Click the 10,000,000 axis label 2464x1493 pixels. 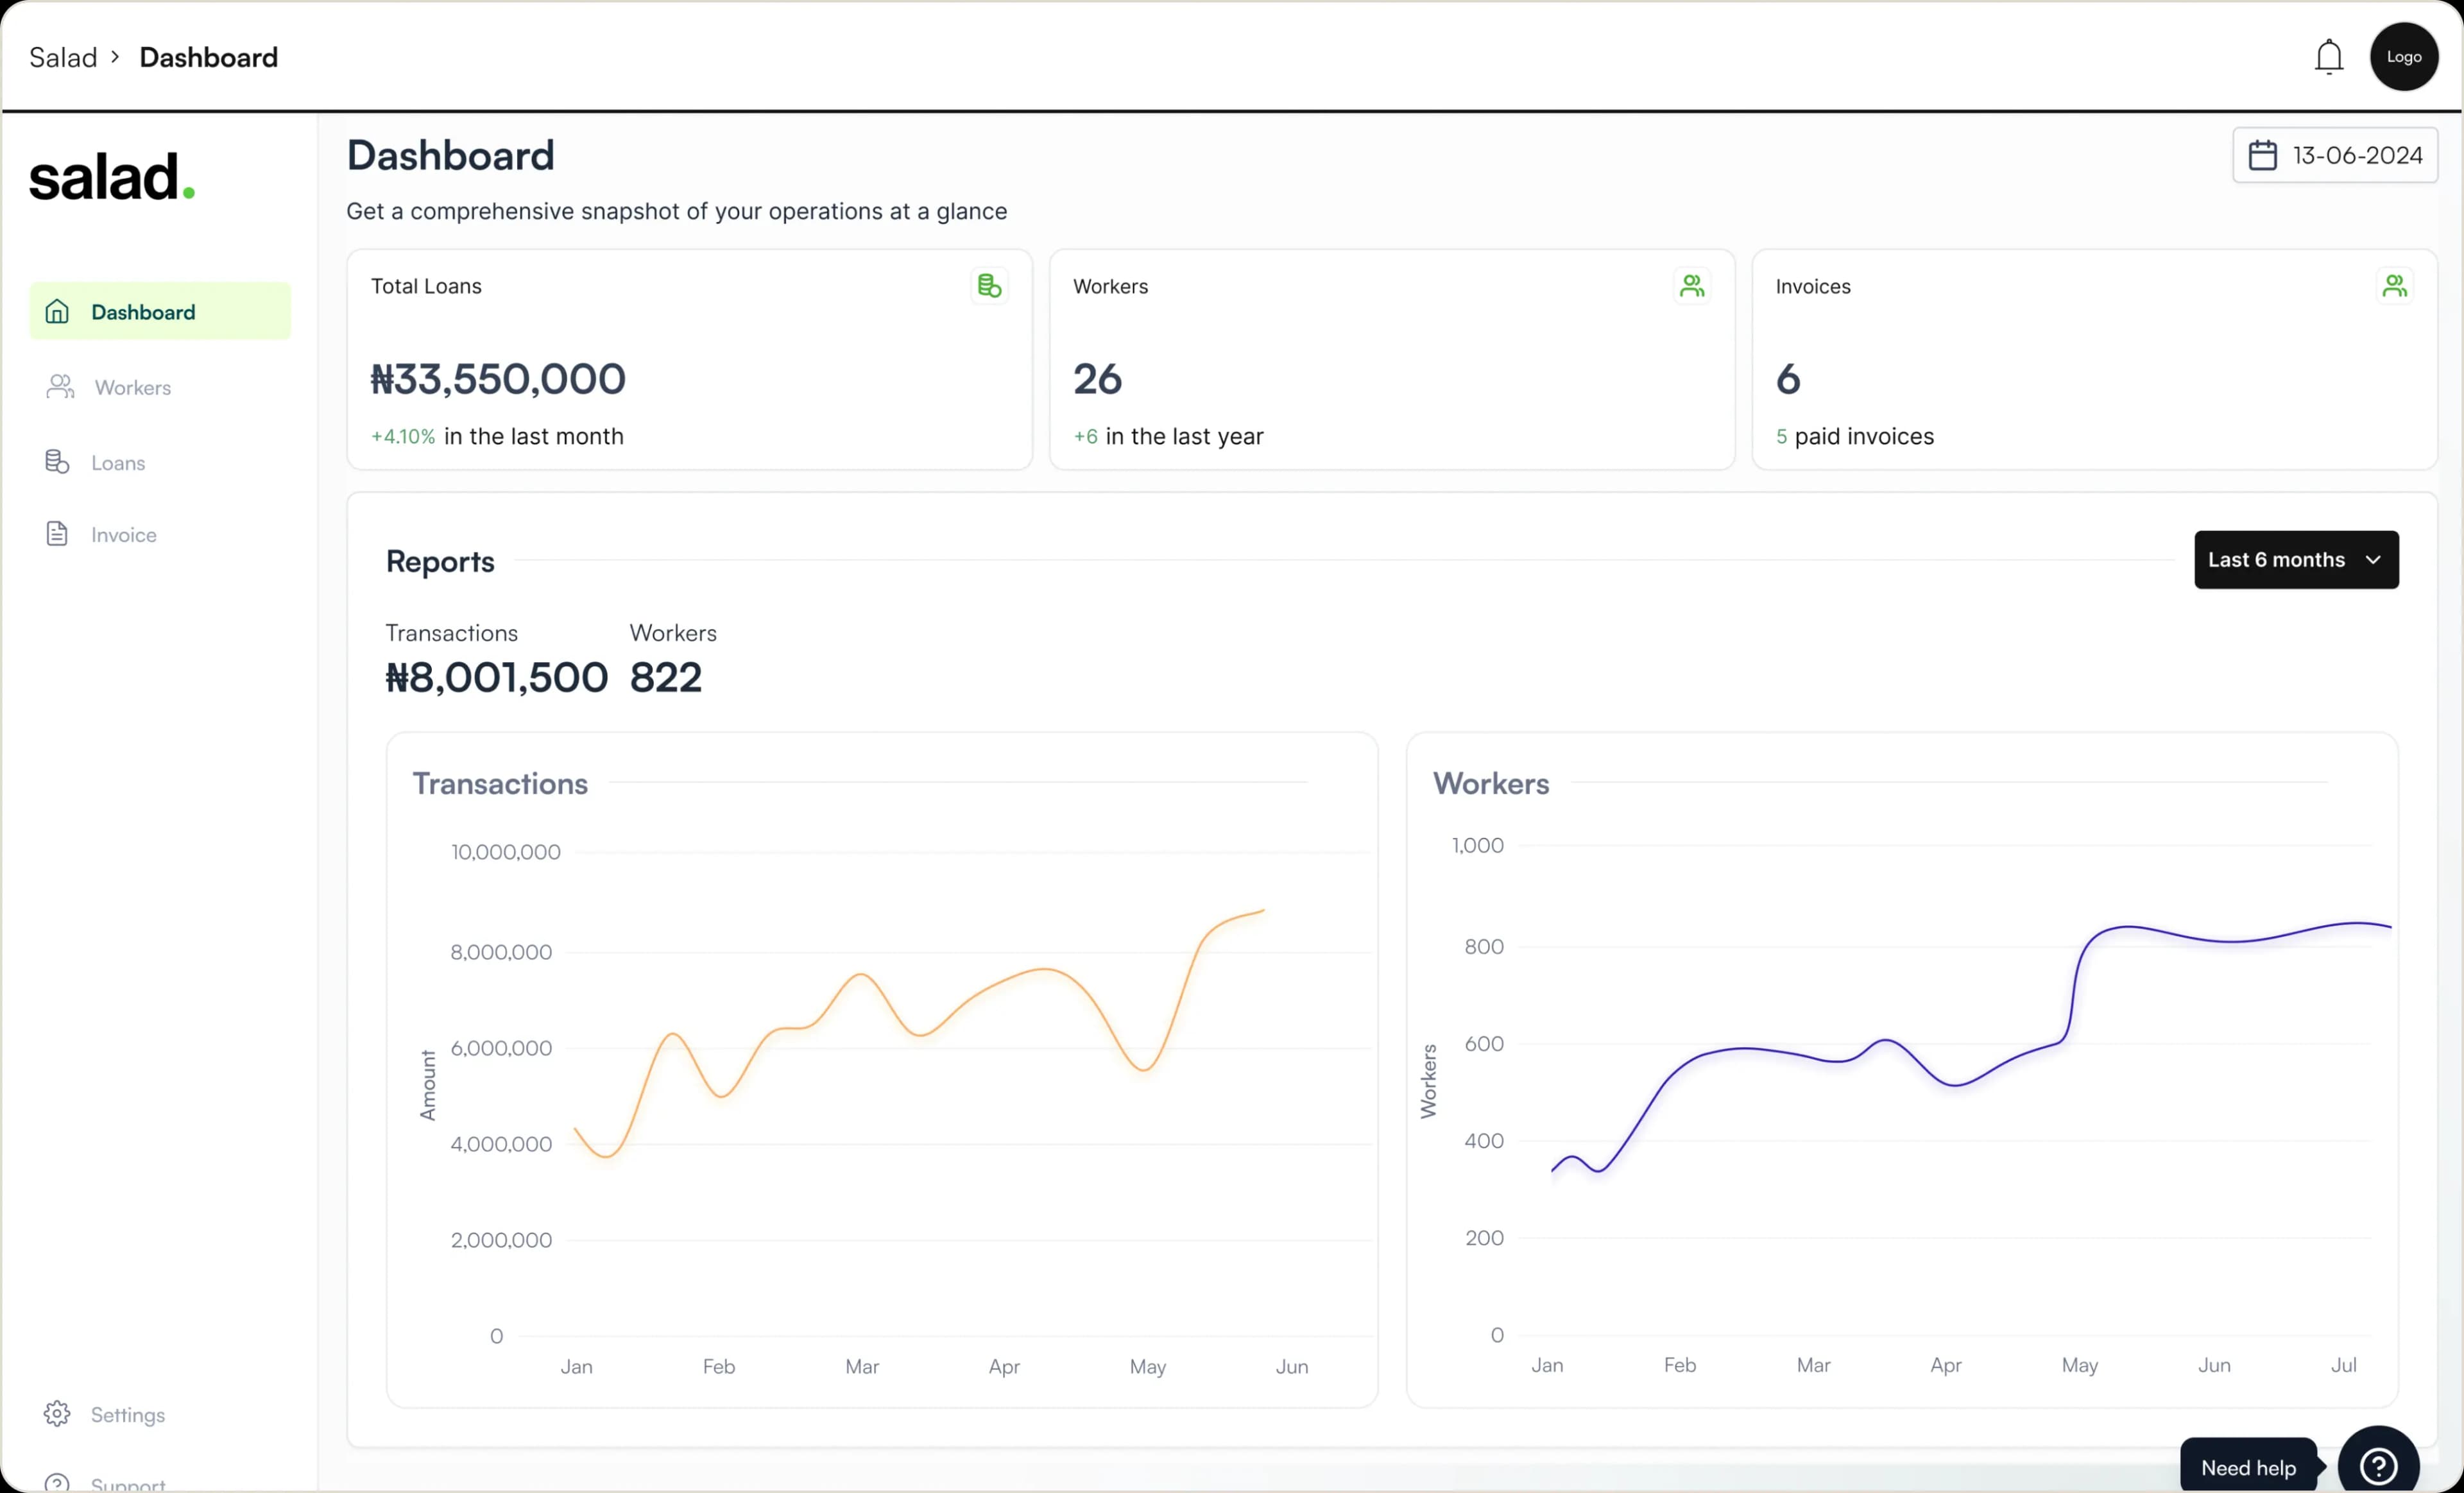pyautogui.click(x=505, y=852)
